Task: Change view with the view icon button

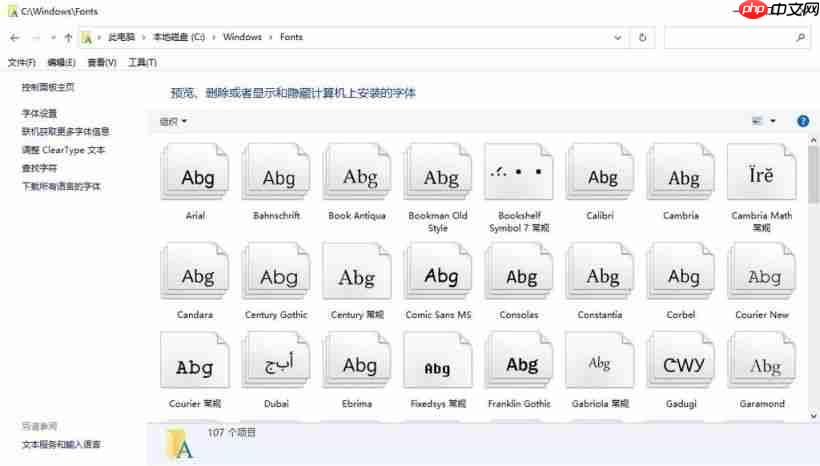Action: point(757,121)
